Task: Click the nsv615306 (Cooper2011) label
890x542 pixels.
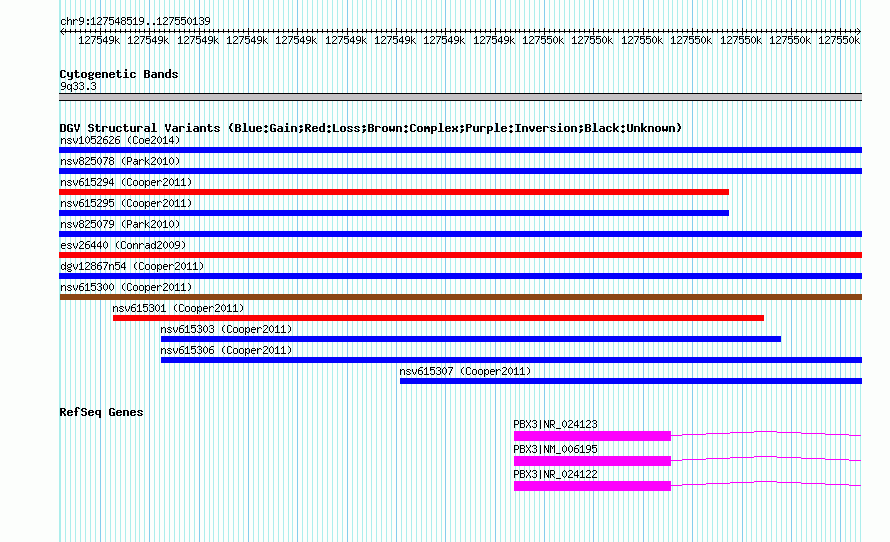Action: [226, 350]
